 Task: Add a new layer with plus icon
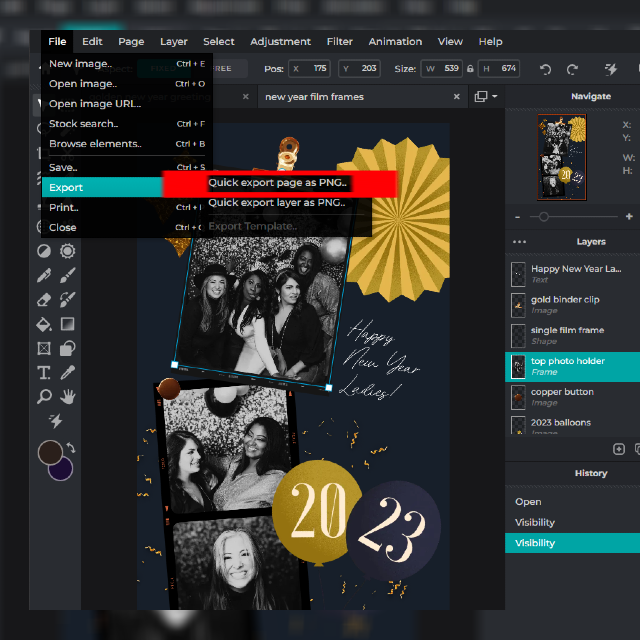tap(619, 449)
